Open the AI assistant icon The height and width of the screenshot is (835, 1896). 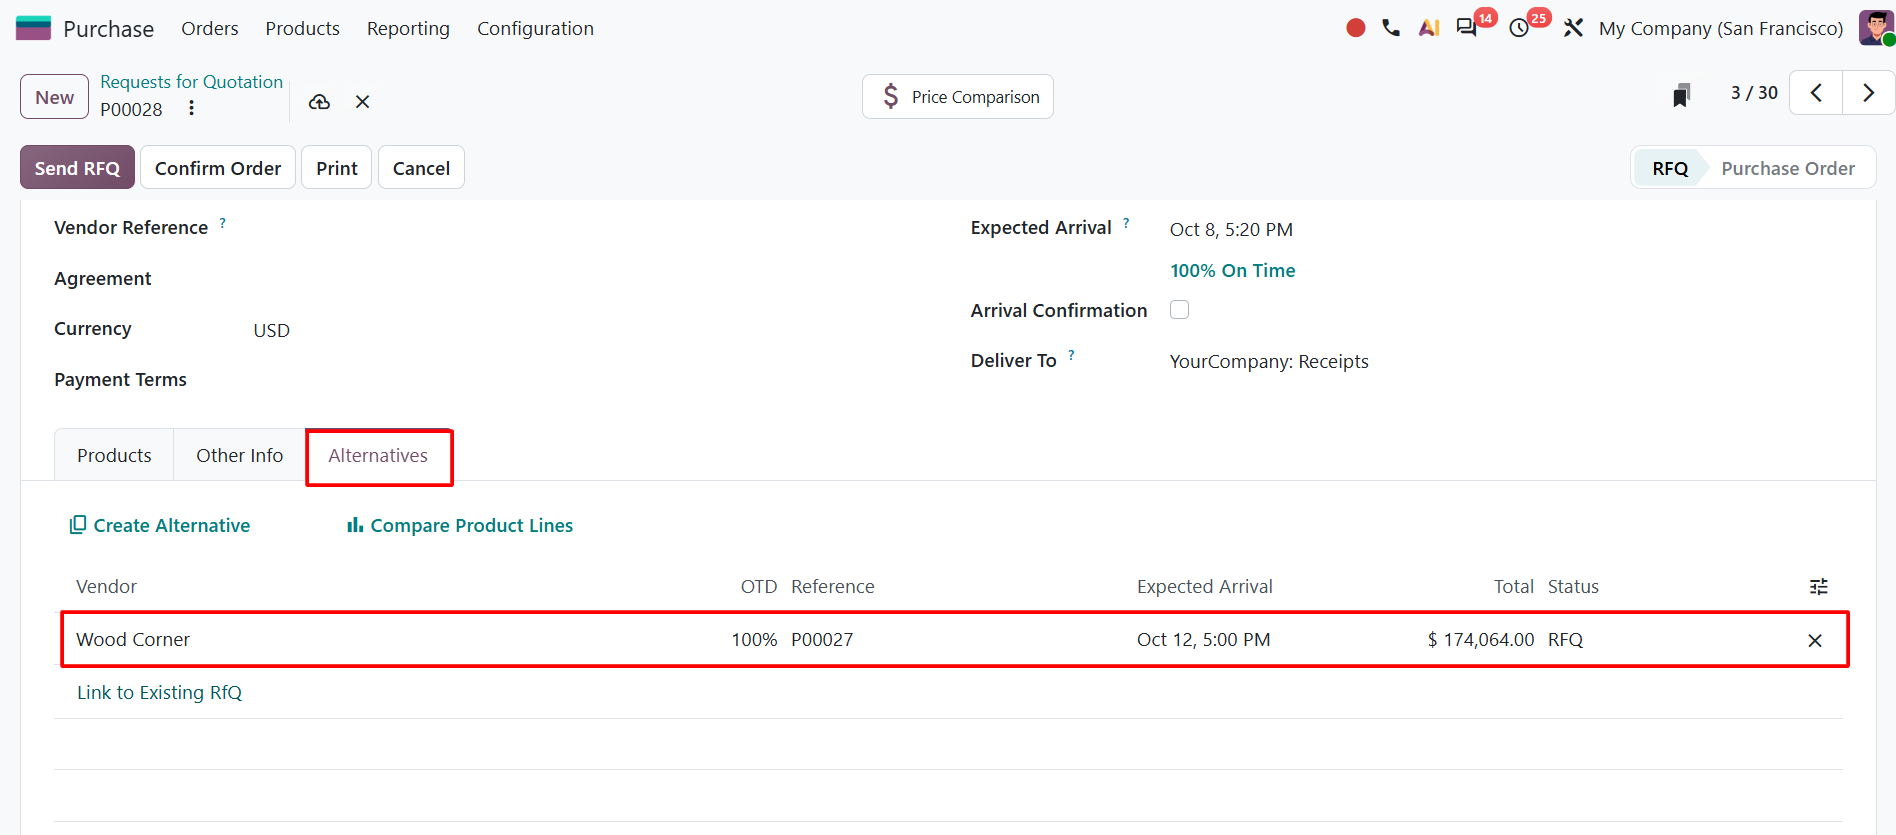pos(1429,28)
